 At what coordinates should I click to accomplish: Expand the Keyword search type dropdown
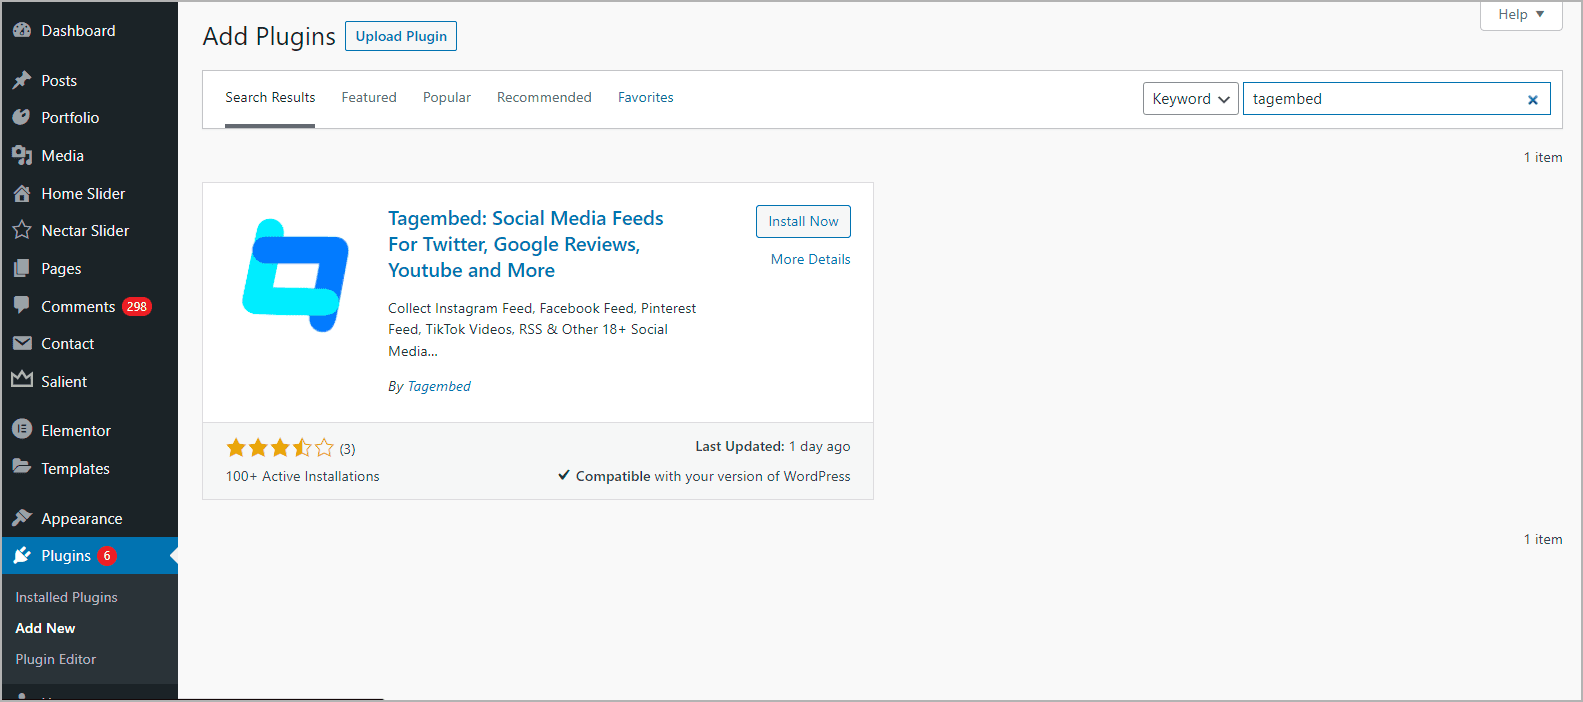[x=1190, y=98]
